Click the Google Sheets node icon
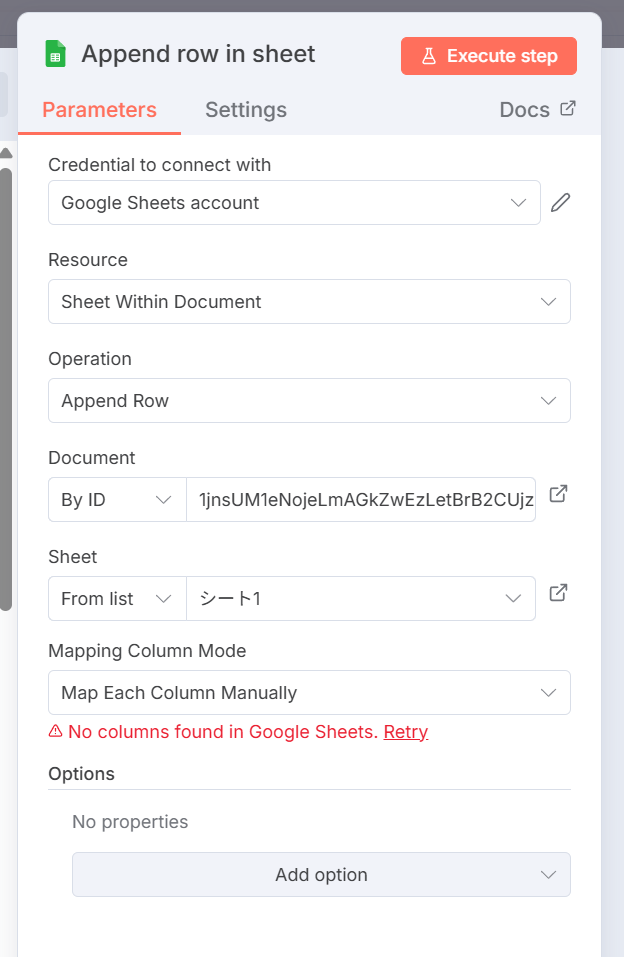 click(x=56, y=54)
